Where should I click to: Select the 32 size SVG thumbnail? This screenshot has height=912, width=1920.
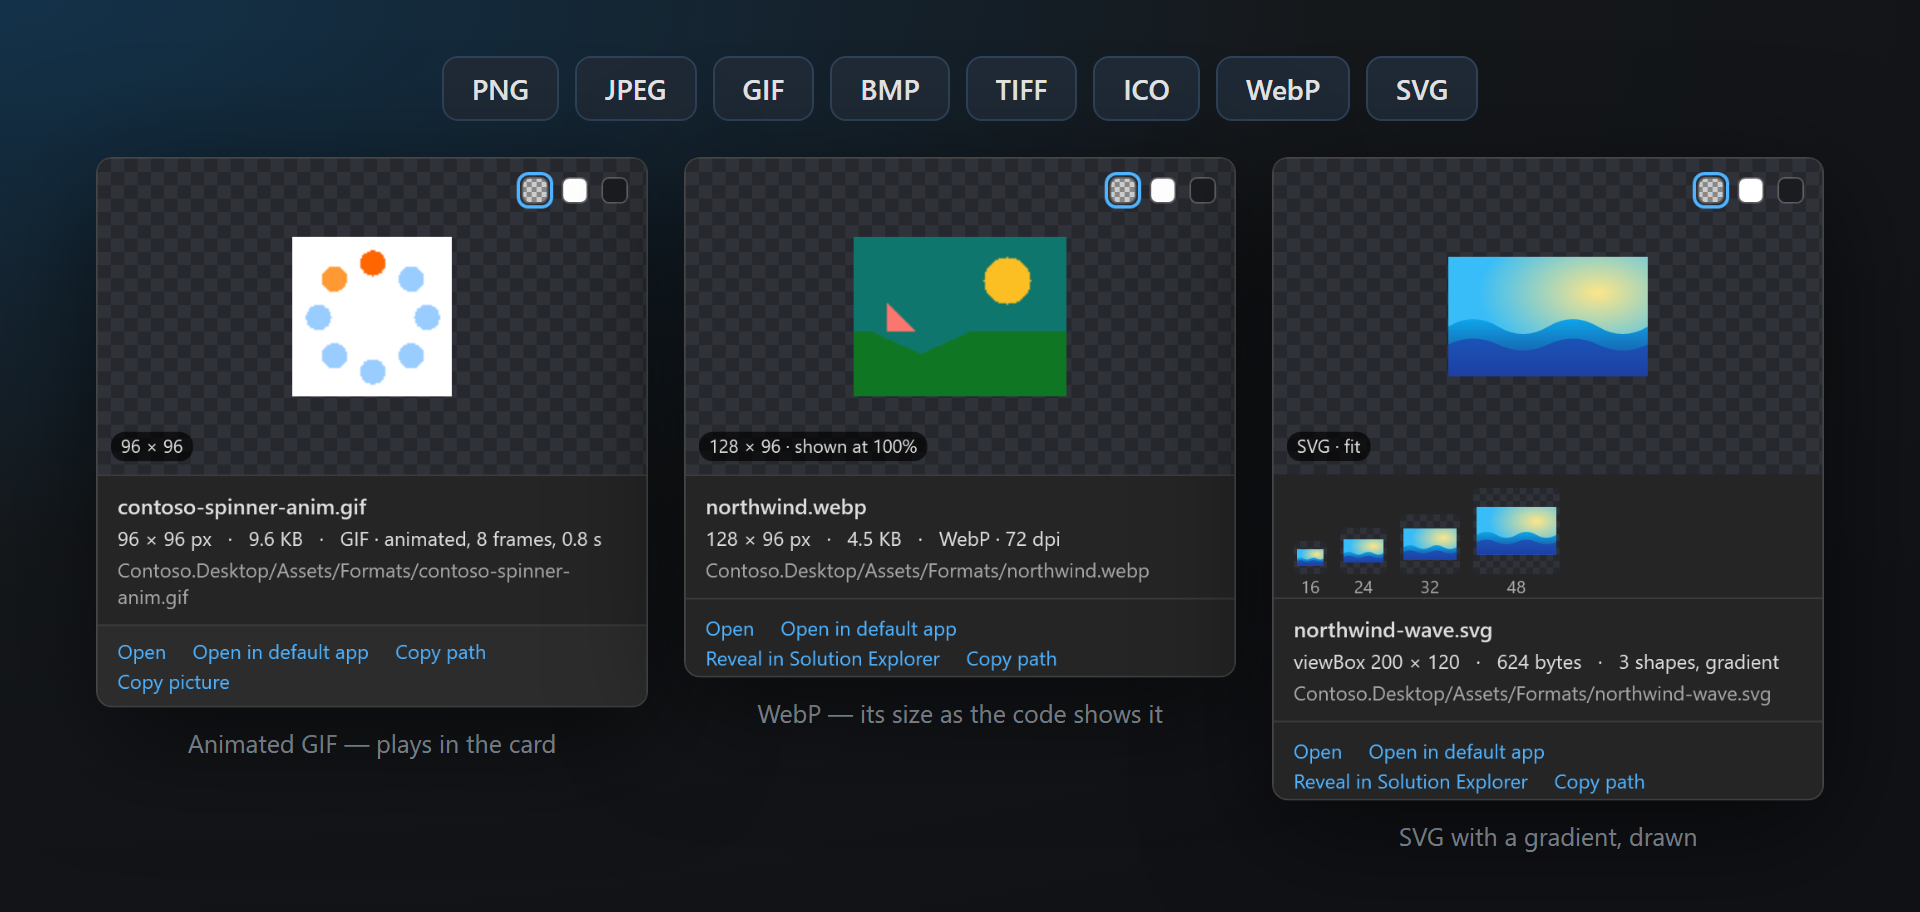[x=1430, y=544]
